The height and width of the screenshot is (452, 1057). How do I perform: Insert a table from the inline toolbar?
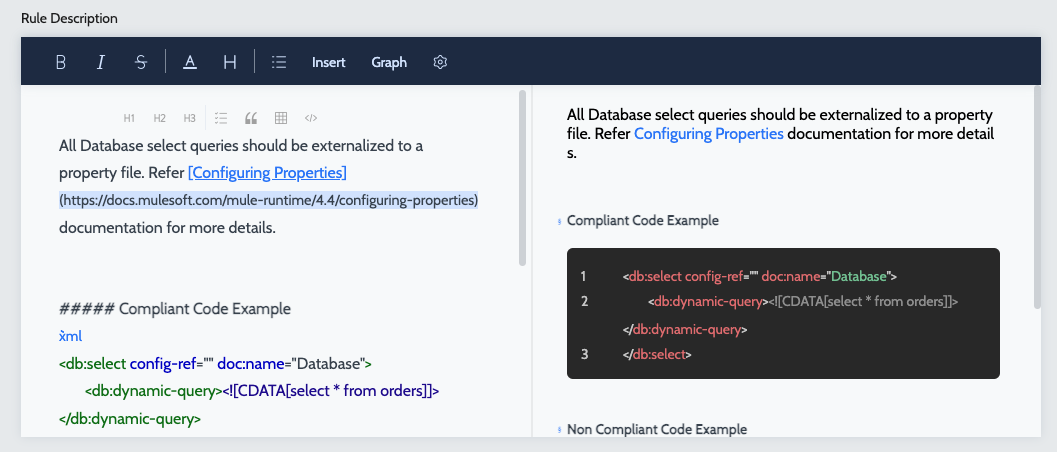281,119
